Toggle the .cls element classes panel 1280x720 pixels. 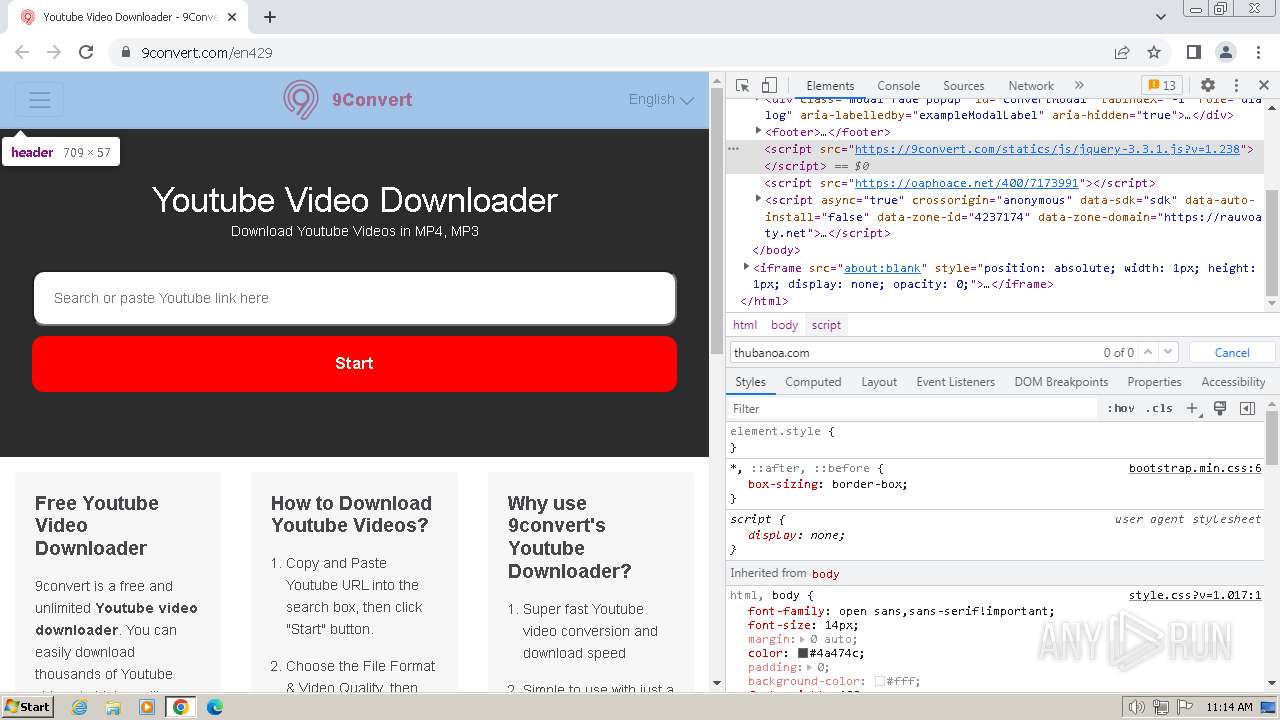pyautogui.click(x=1160, y=408)
